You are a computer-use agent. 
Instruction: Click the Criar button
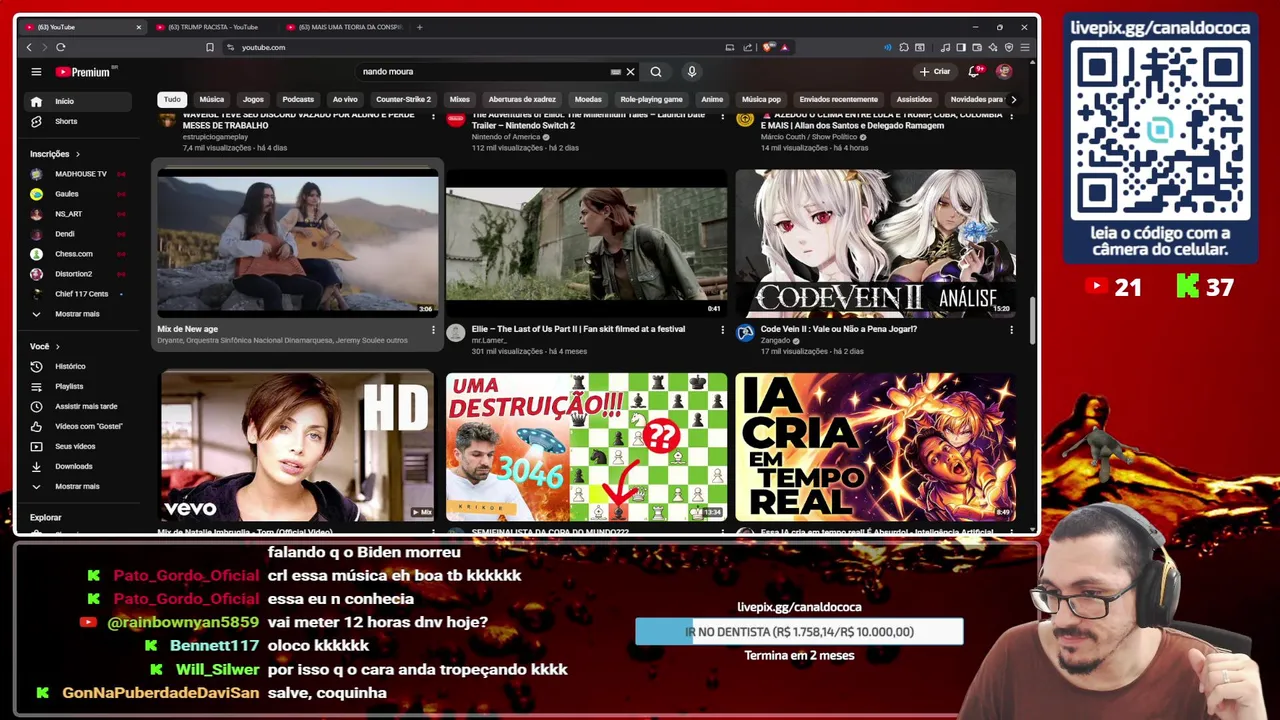click(935, 72)
